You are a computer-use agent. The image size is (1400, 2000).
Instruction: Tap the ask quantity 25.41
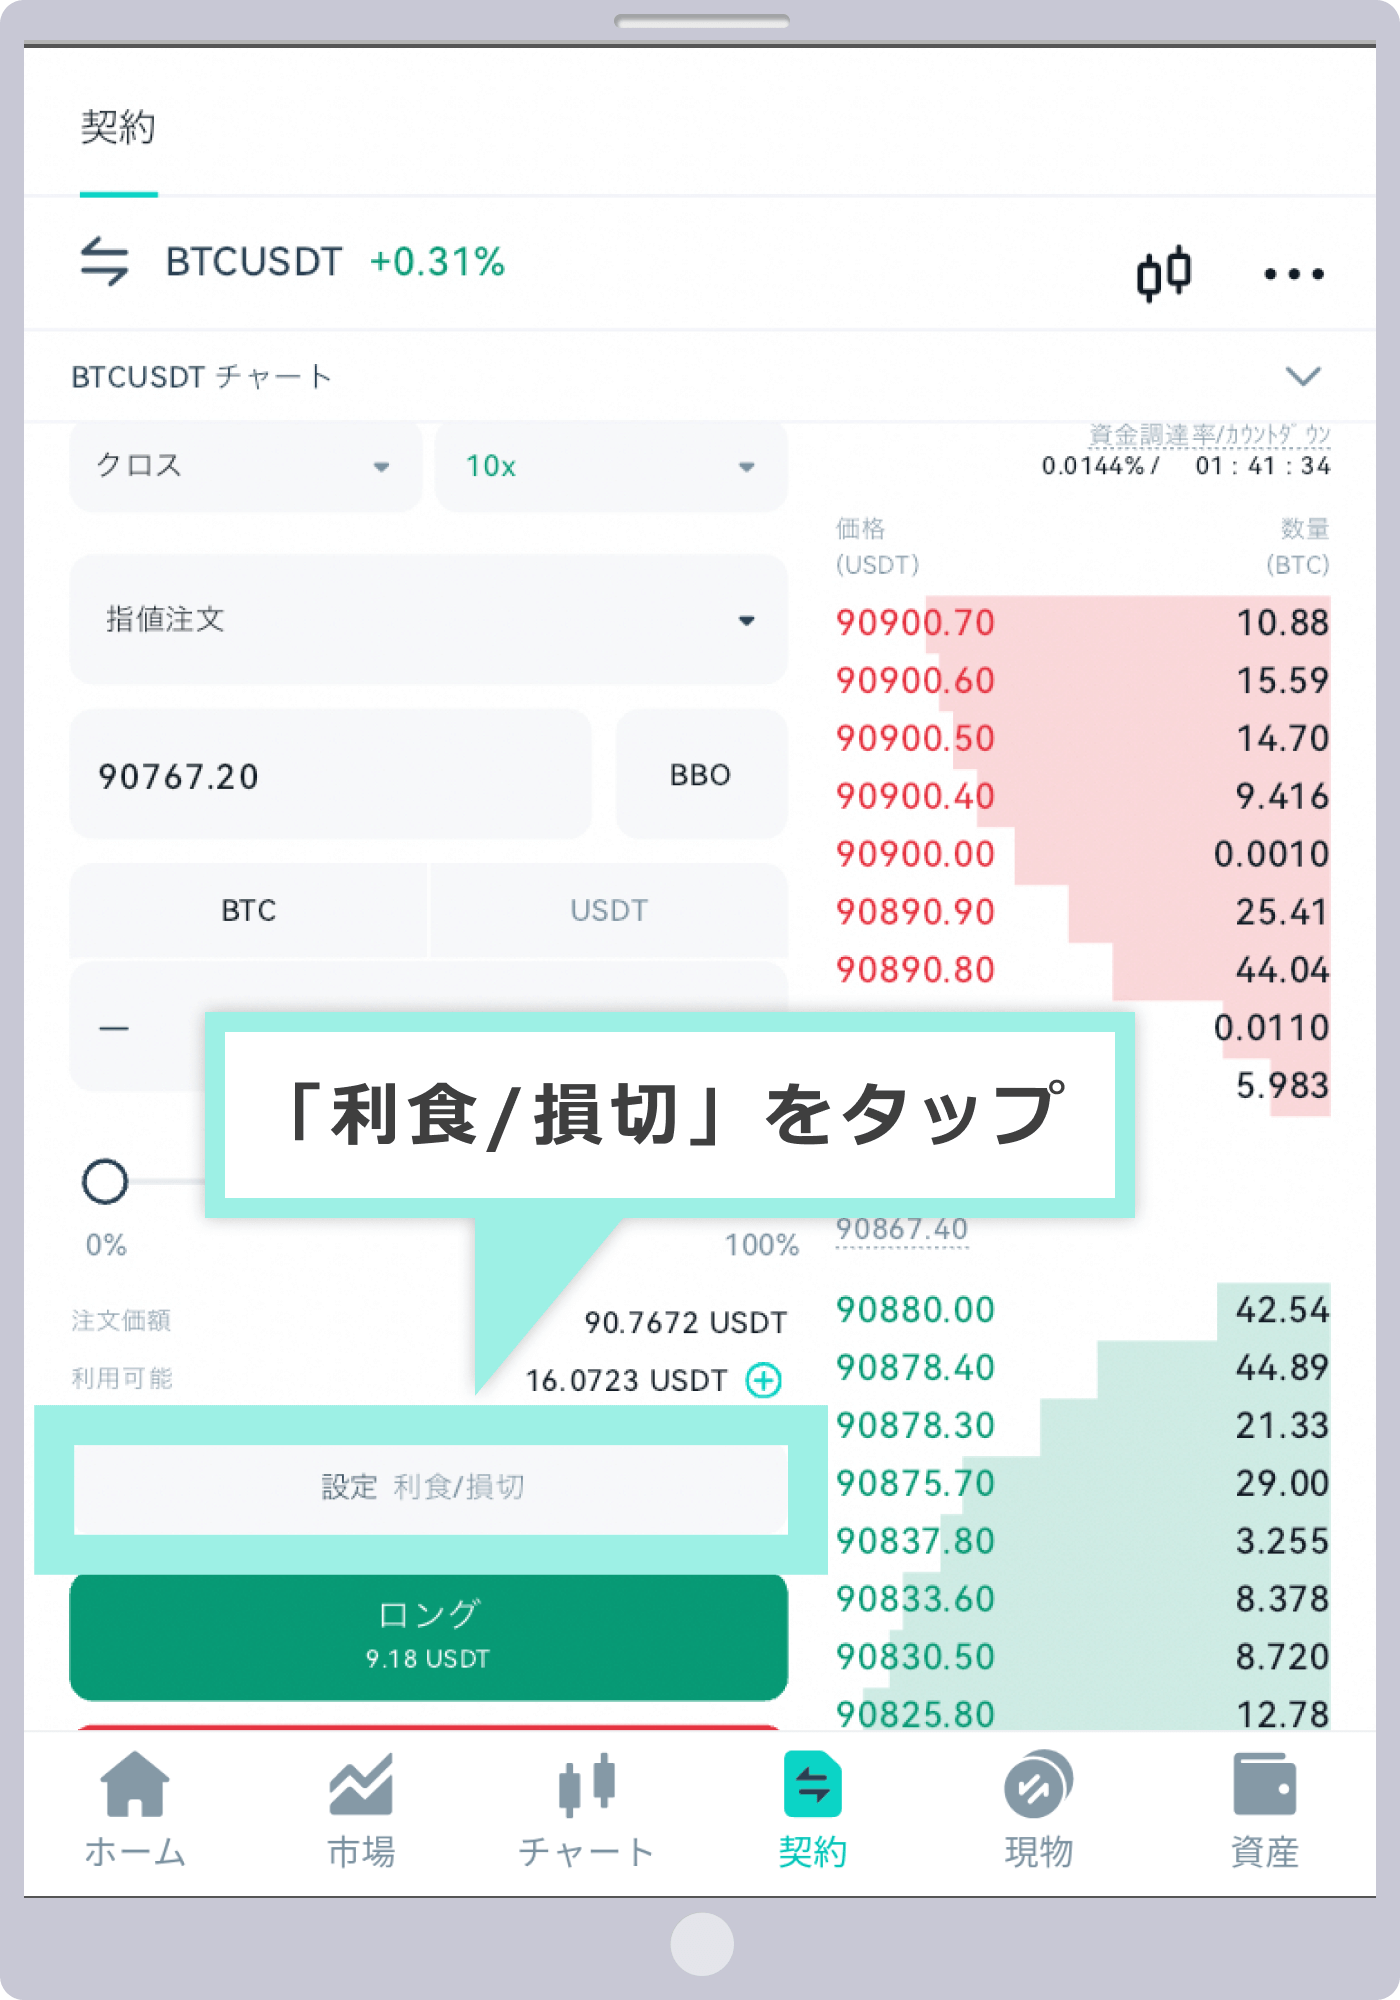[1282, 913]
